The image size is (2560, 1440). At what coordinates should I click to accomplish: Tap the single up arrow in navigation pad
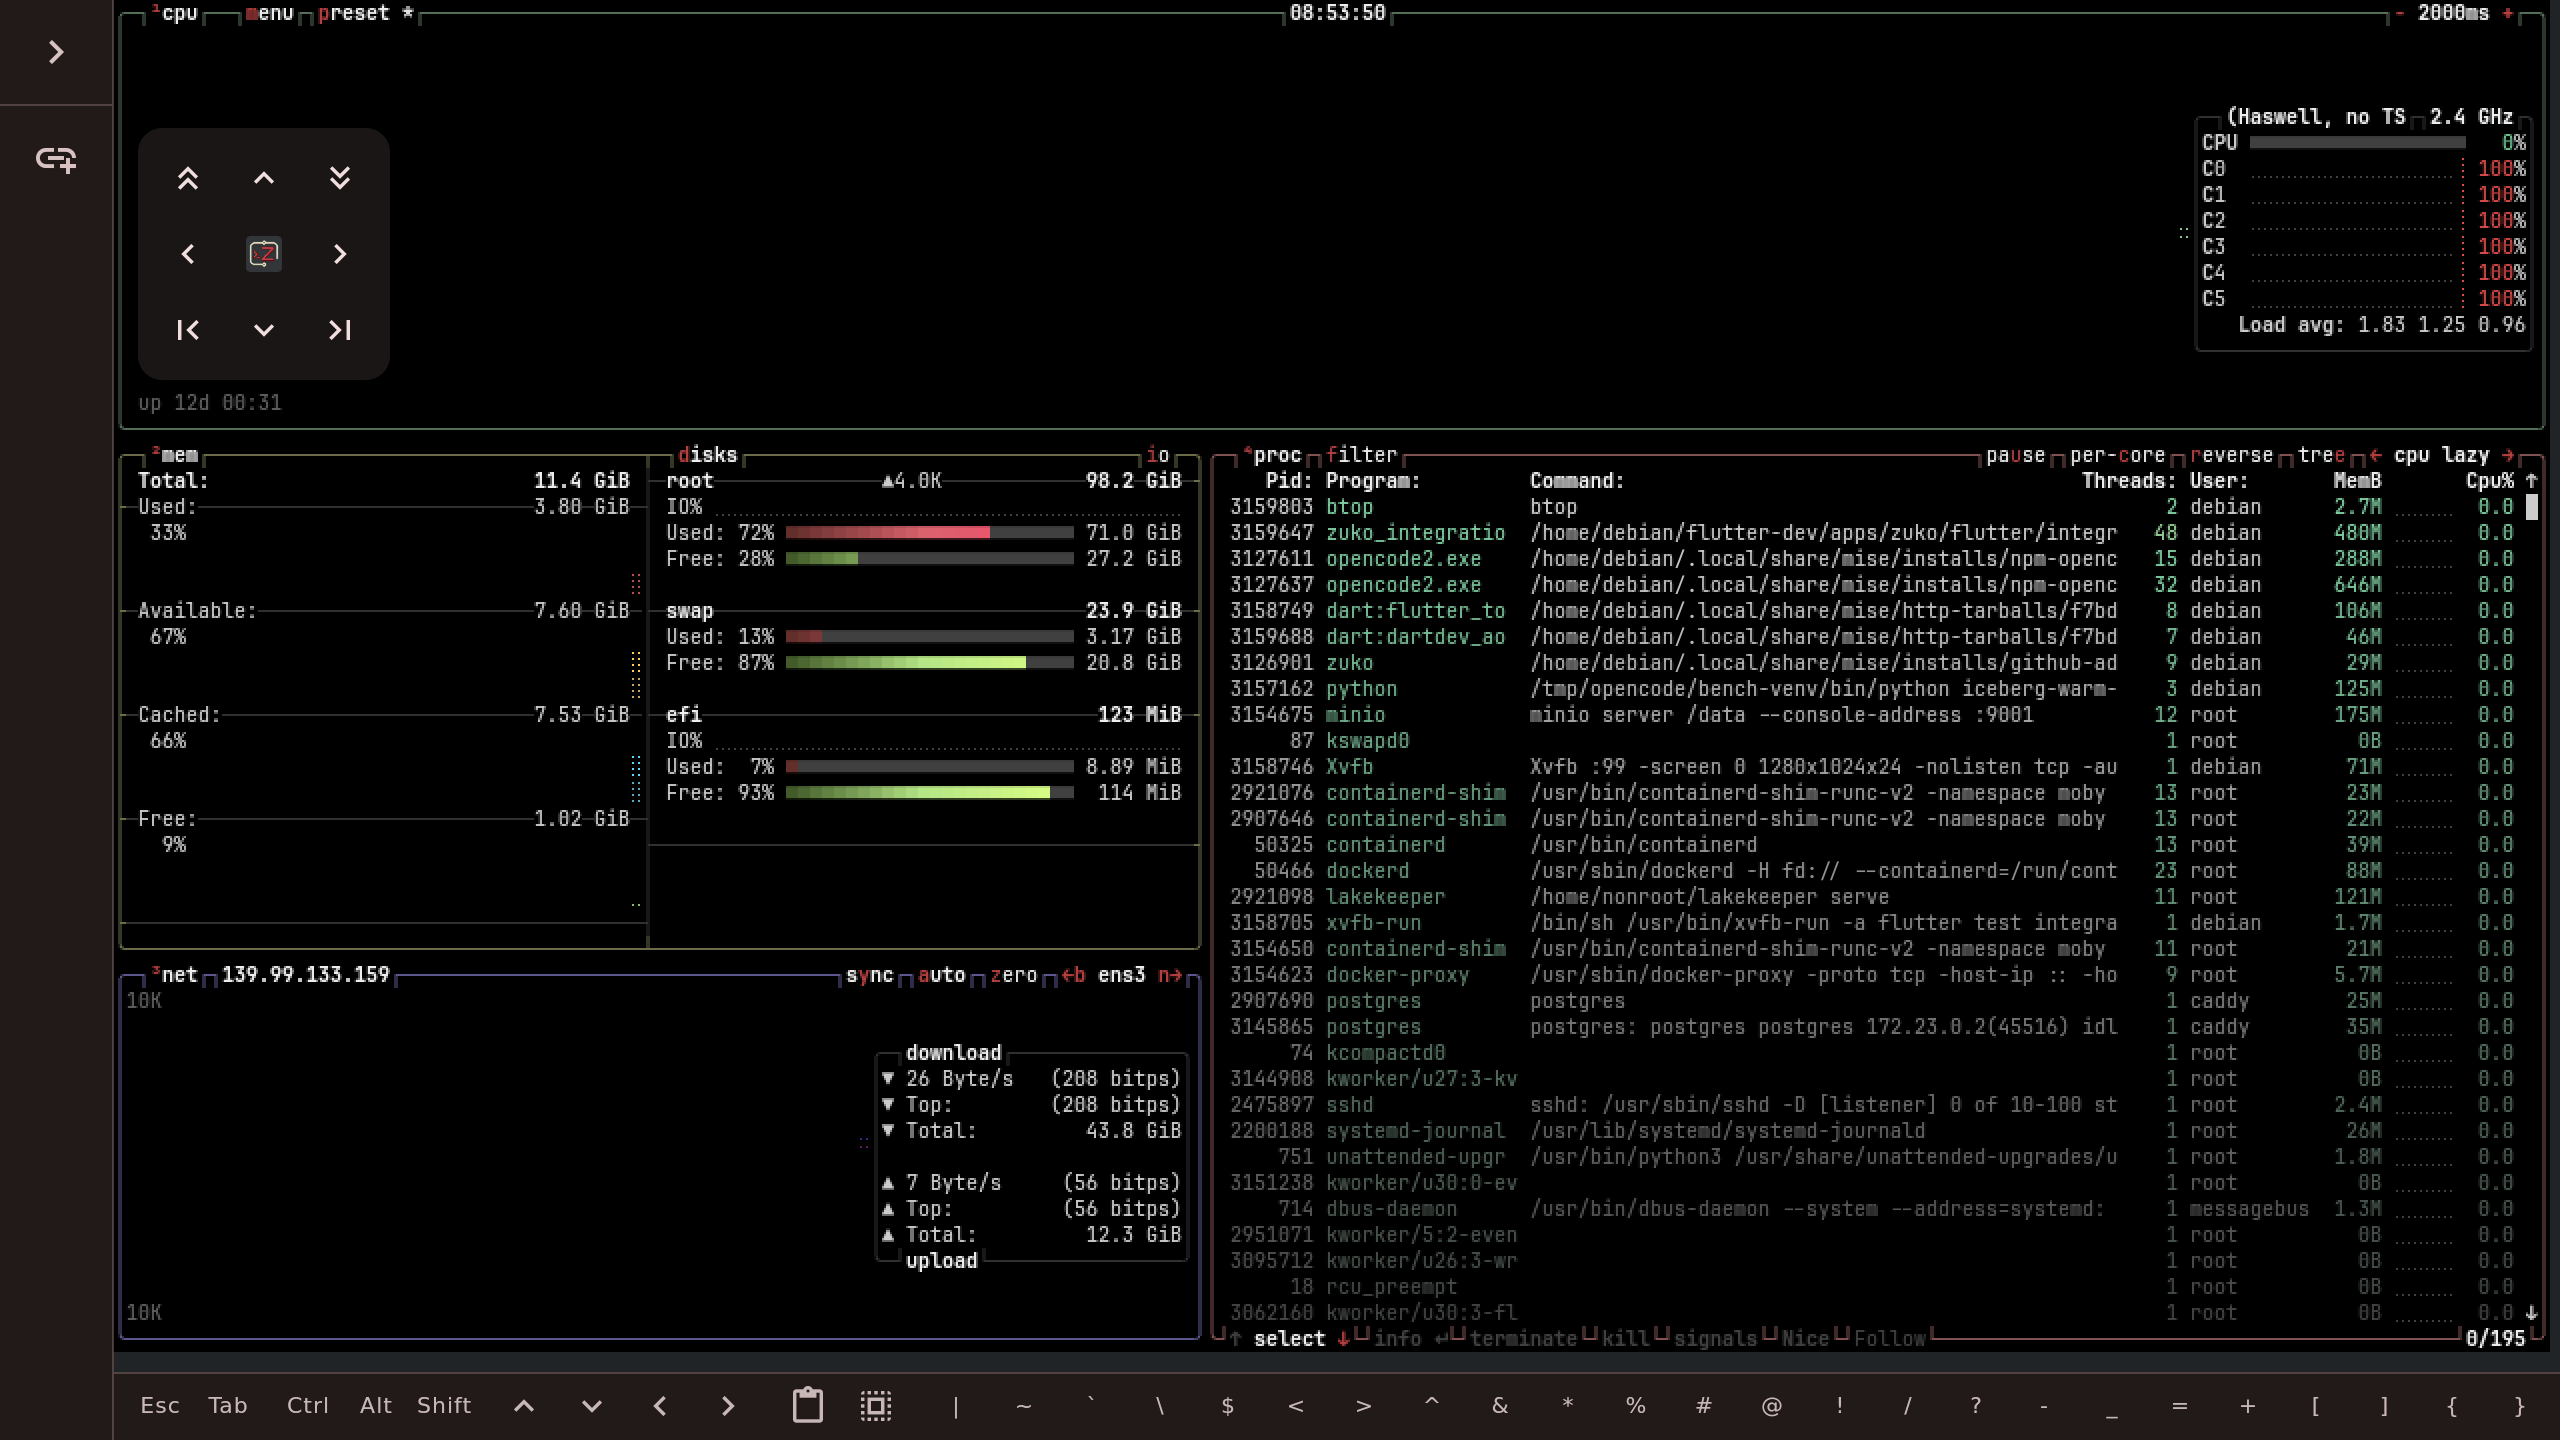click(x=264, y=178)
